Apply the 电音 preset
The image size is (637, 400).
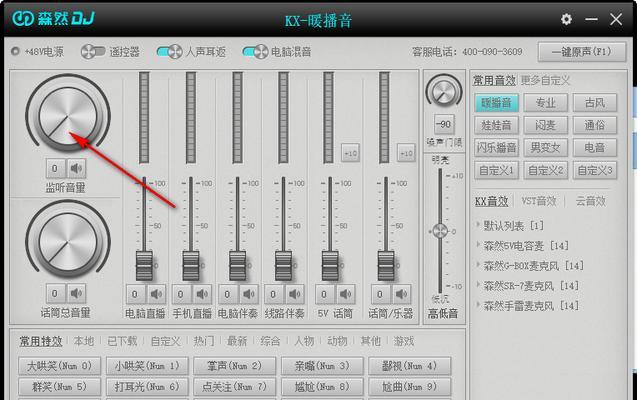(x=595, y=148)
